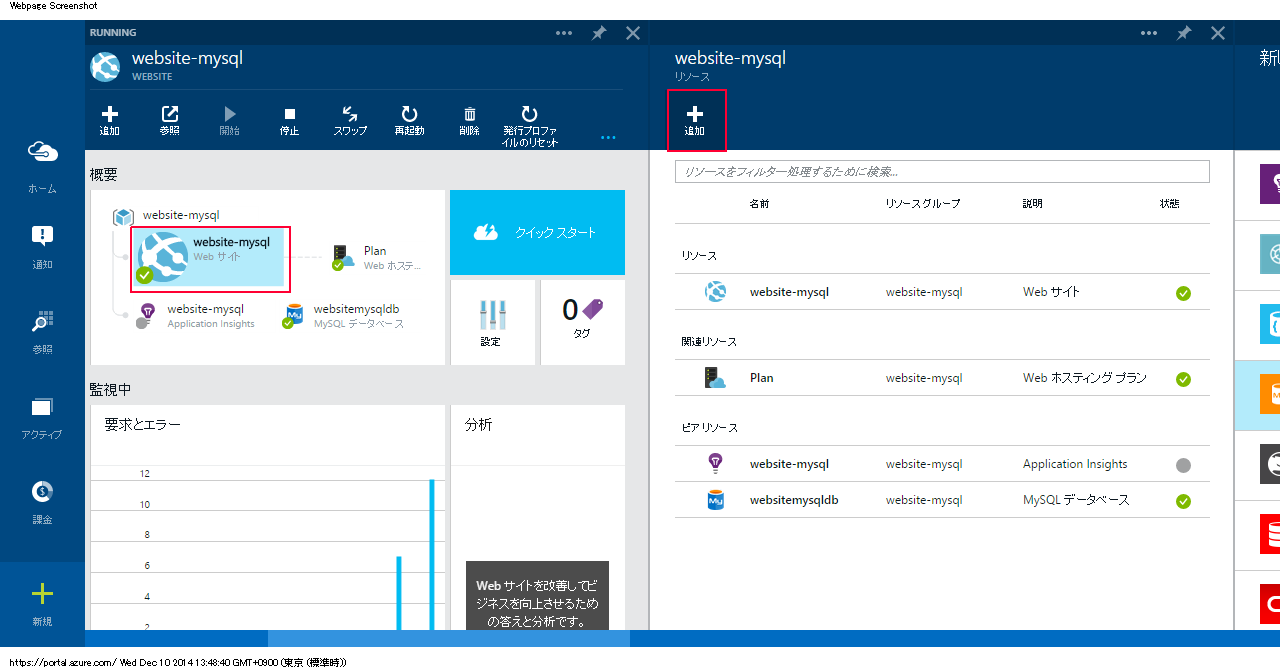The width and height of the screenshot is (1280, 667).
Task: Pin the website blade
Action: point(599,33)
